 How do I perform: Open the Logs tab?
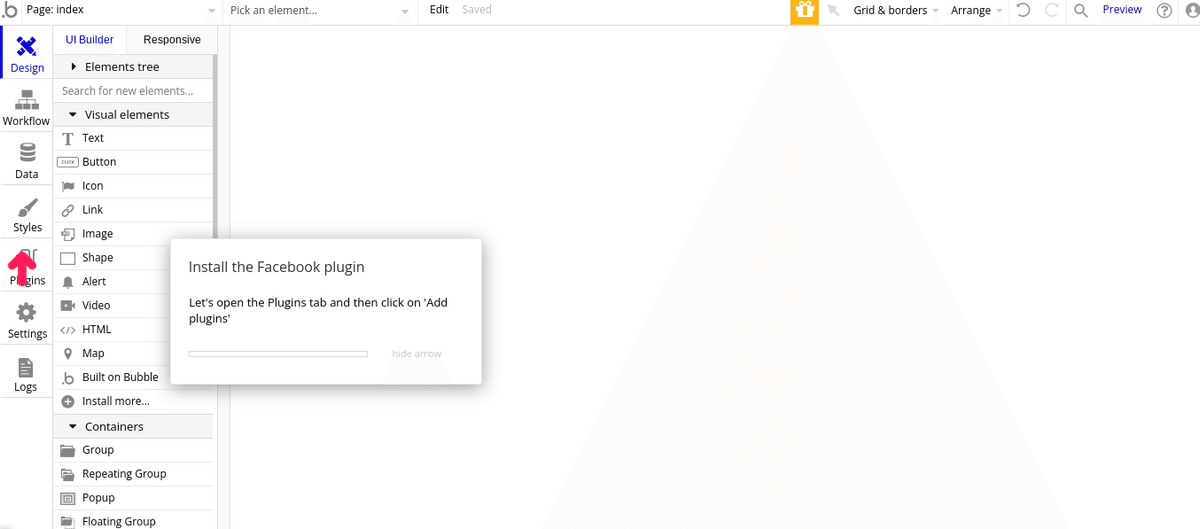(x=27, y=374)
